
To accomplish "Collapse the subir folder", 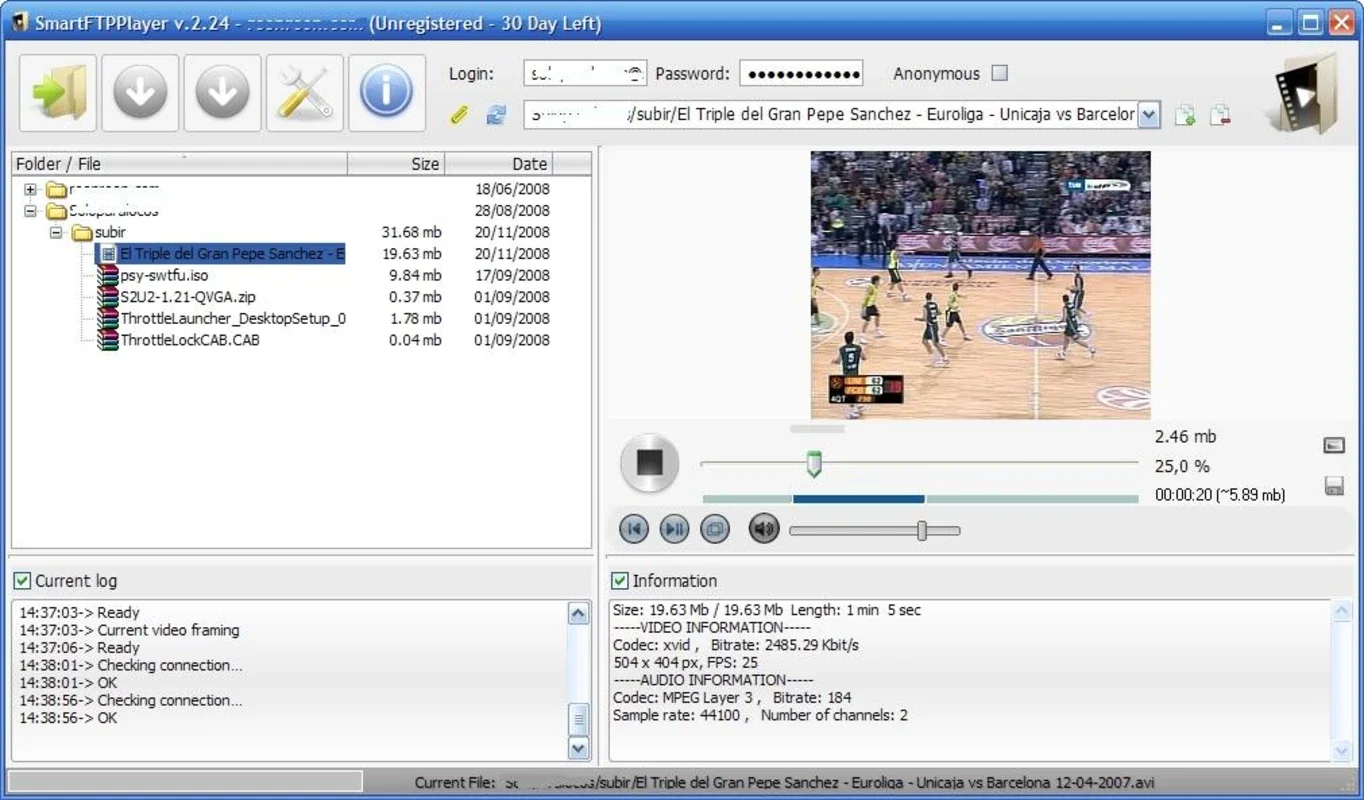I will click(x=56, y=232).
